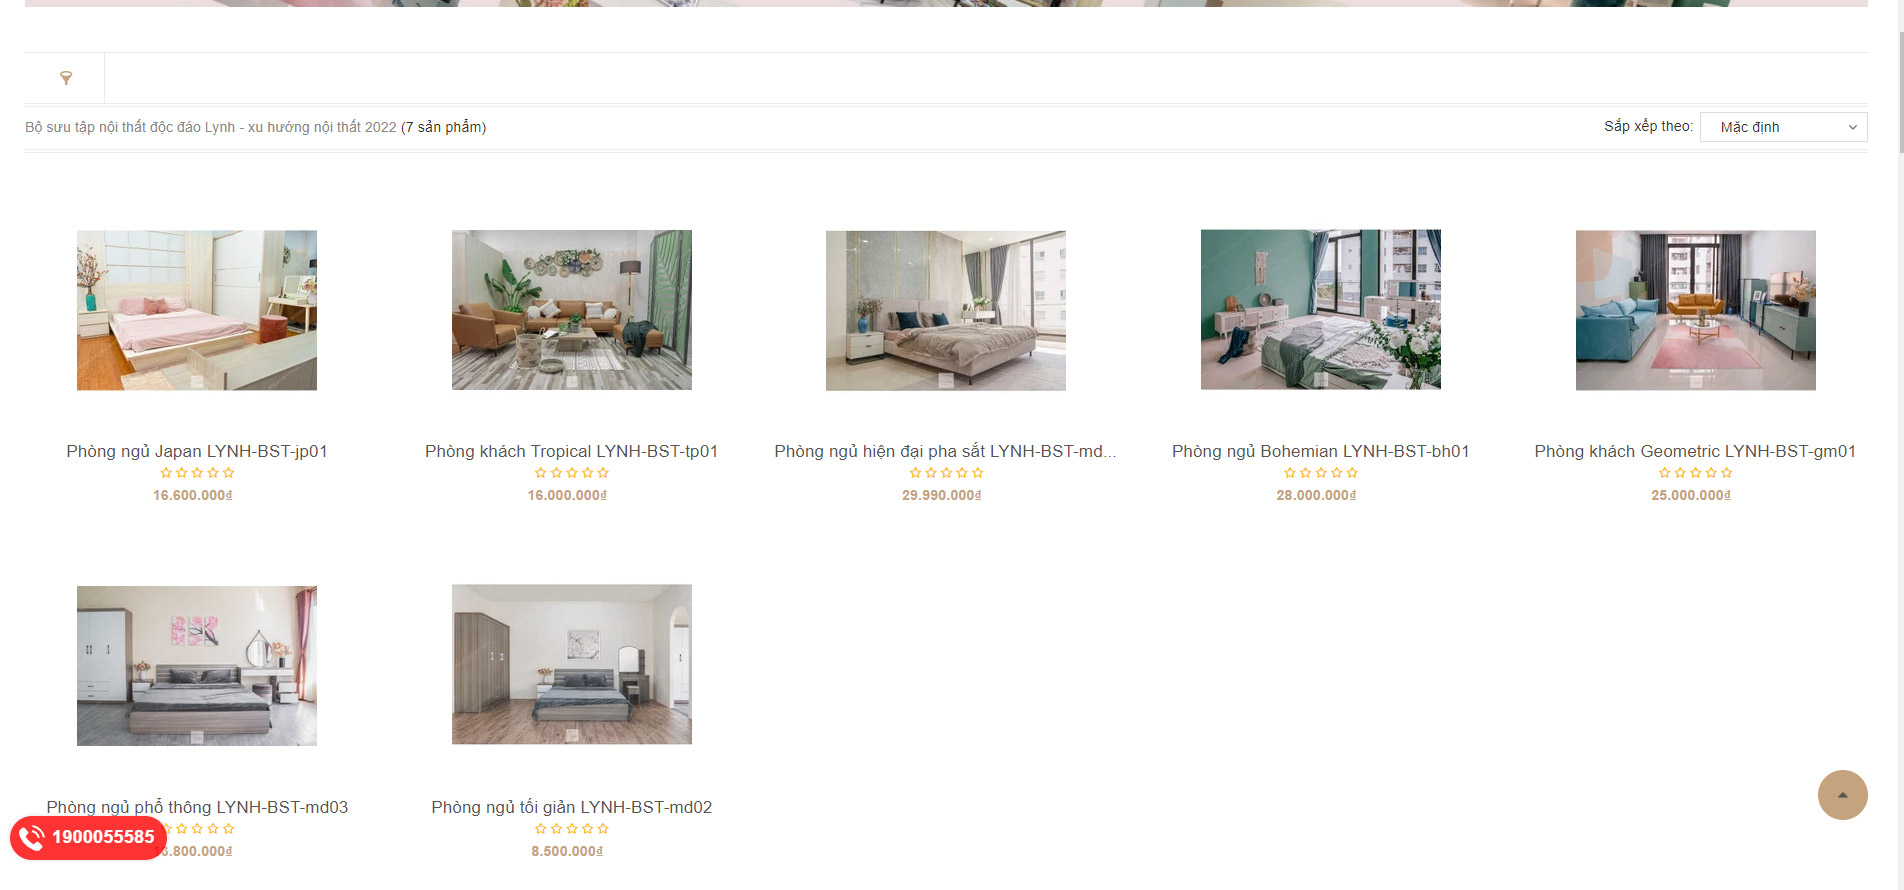Click the back-to-top arrow button
The height and width of the screenshot is (890, 1904).
(1842, 795)
